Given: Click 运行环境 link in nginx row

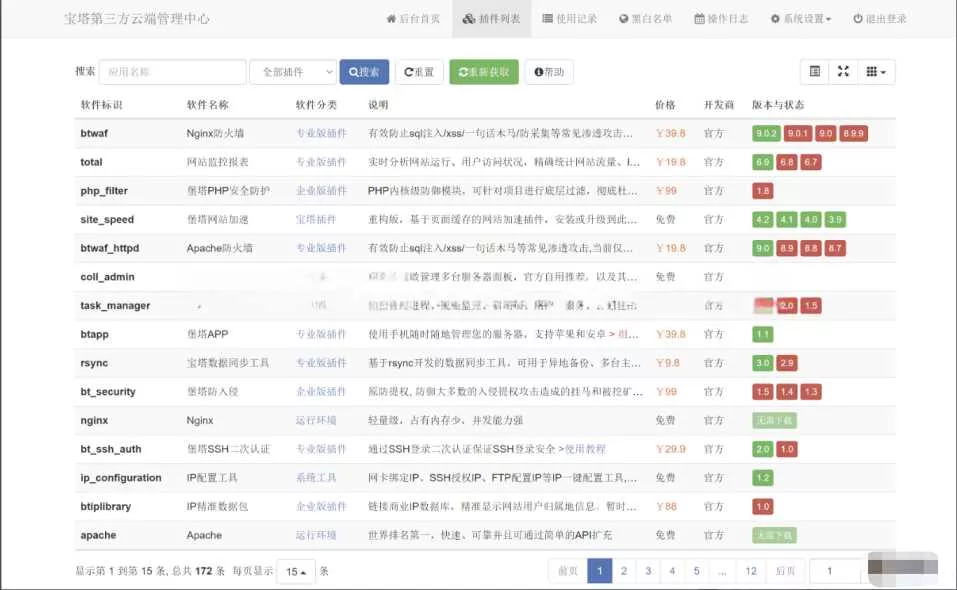Looking at the screenshot, I should click(316, 420).
